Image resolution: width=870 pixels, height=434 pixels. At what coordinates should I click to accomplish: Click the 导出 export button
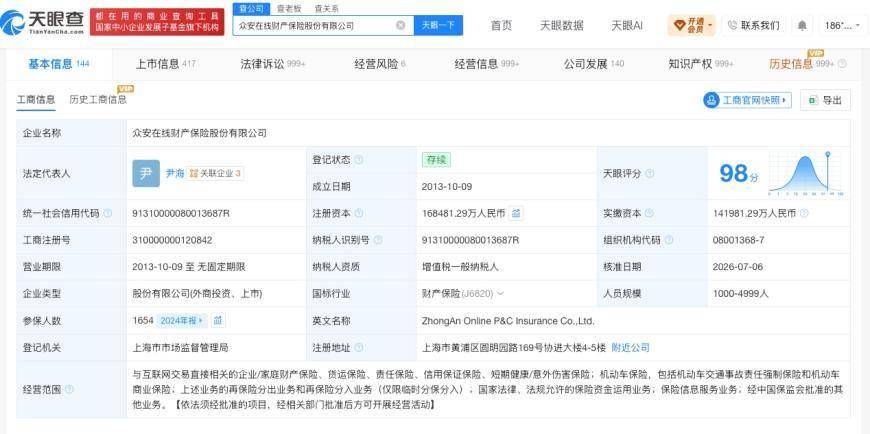tap(825, 100)
